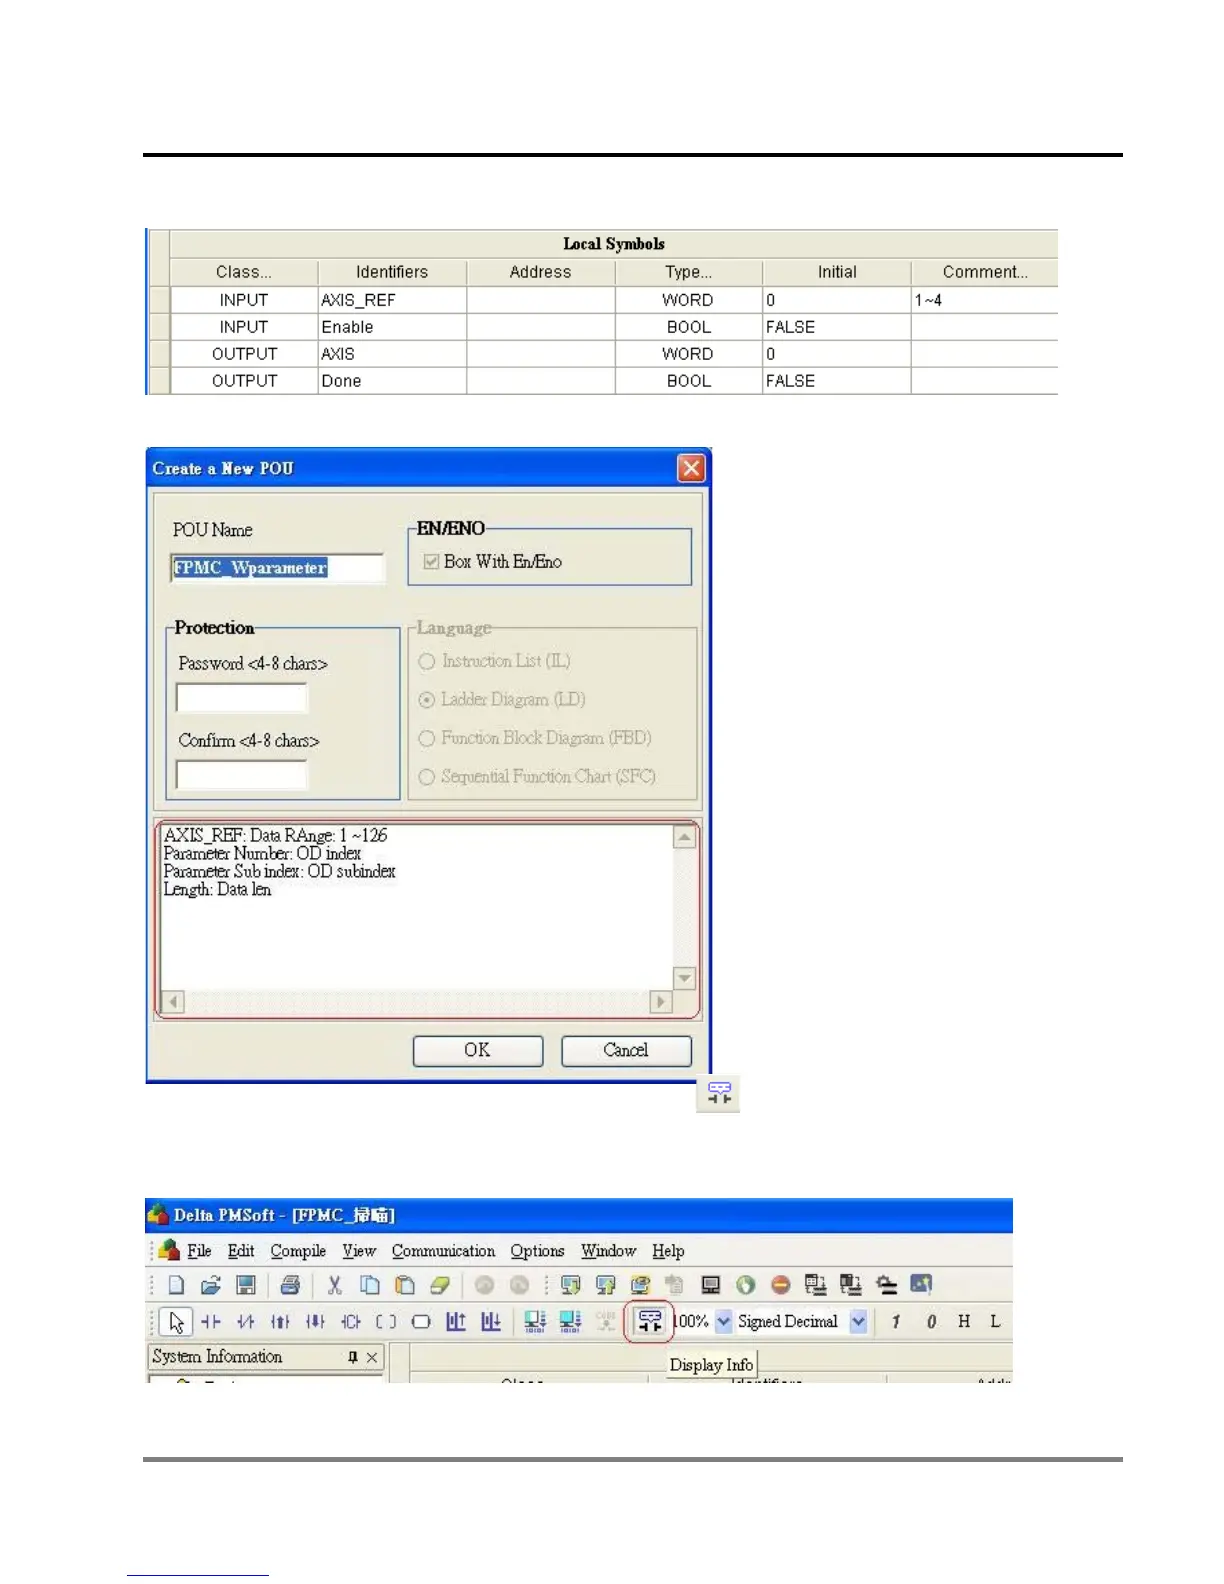Select the Enable identifier cell

(392, 327)
